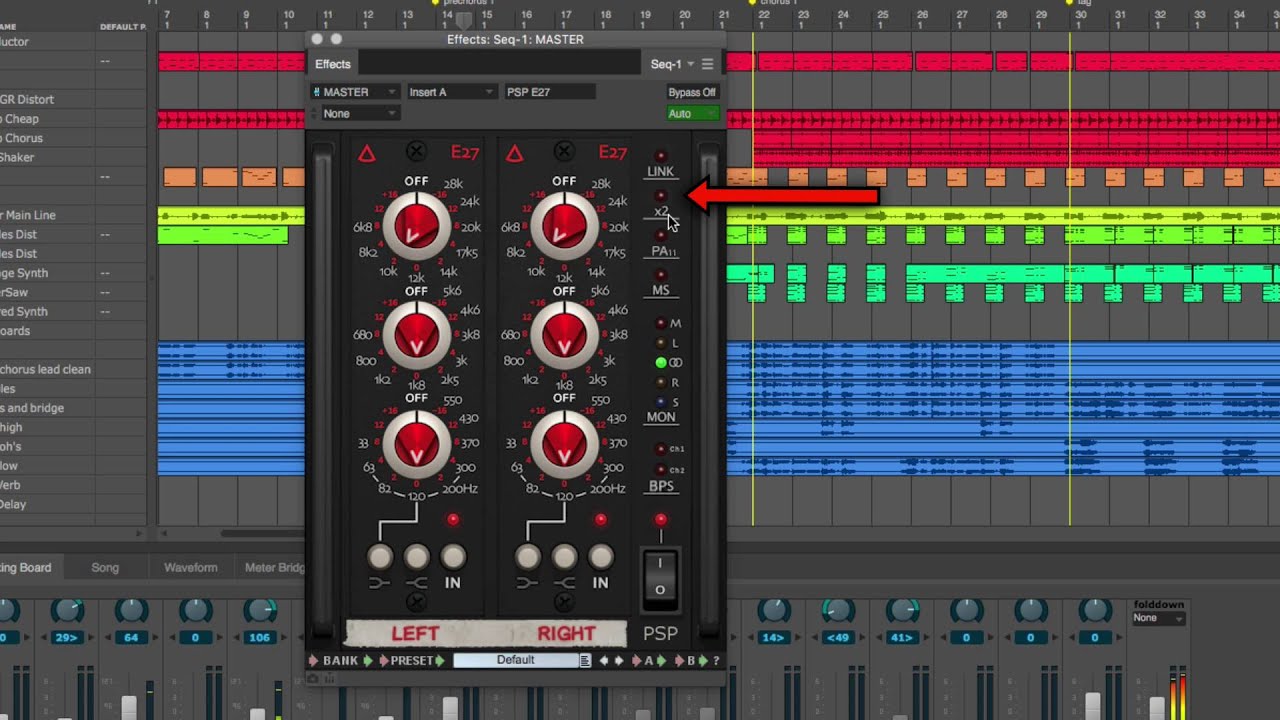Select monitor mode R
1280x720 pixels.
click(660, 382)
